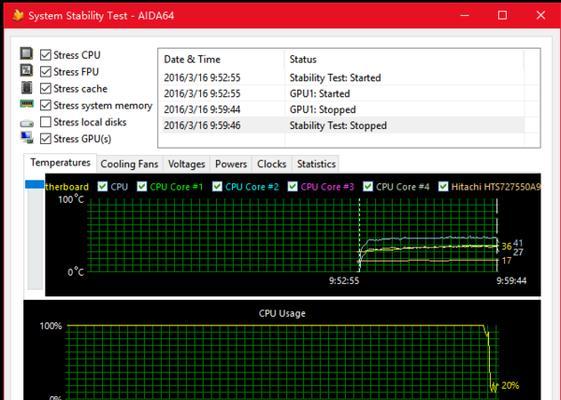Viewport: 561px width, 400px height.
Task: Select the Stability Test: Stopped log row
Action: pyautogui.click(x=342, y=126)
